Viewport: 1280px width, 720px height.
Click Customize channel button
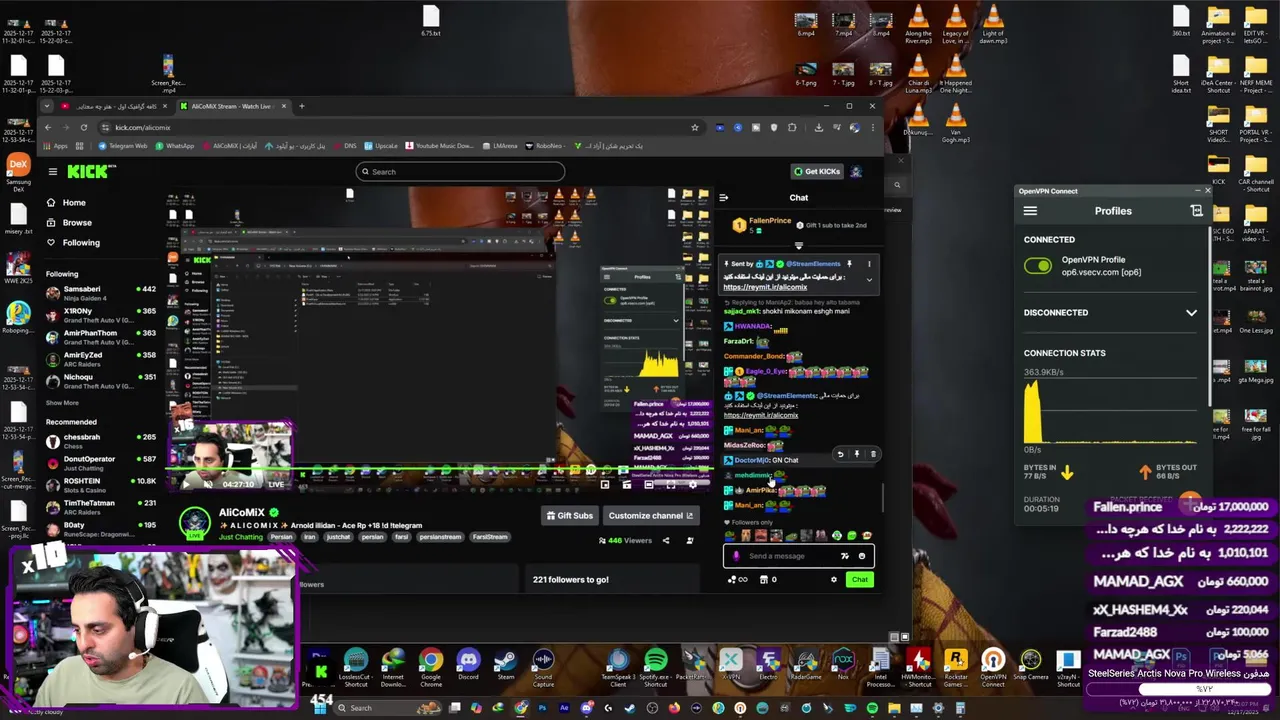click(650, 516)
